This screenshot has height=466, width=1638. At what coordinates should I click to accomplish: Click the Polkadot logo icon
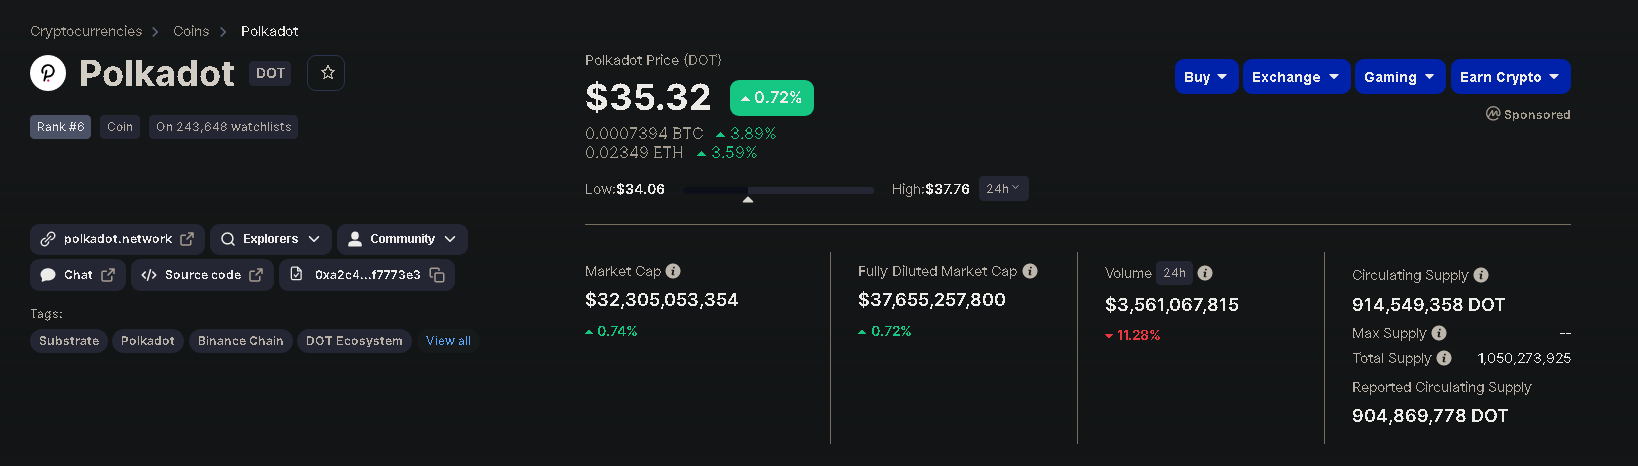(48, 73)
